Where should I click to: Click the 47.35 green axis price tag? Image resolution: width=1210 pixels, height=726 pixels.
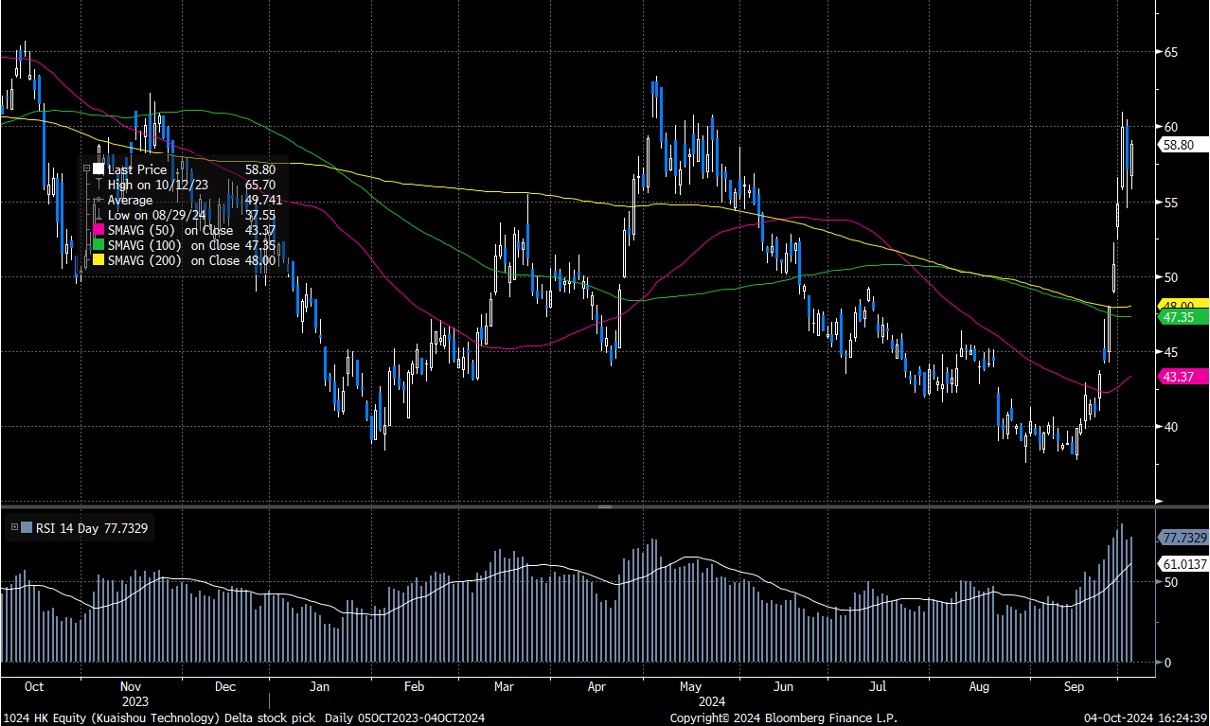coord(1174,317)
